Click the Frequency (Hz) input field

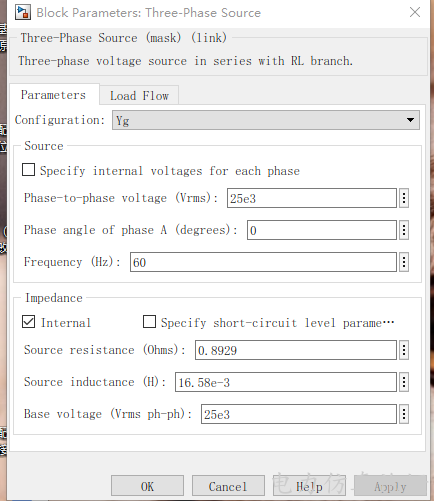coord(263,262)
